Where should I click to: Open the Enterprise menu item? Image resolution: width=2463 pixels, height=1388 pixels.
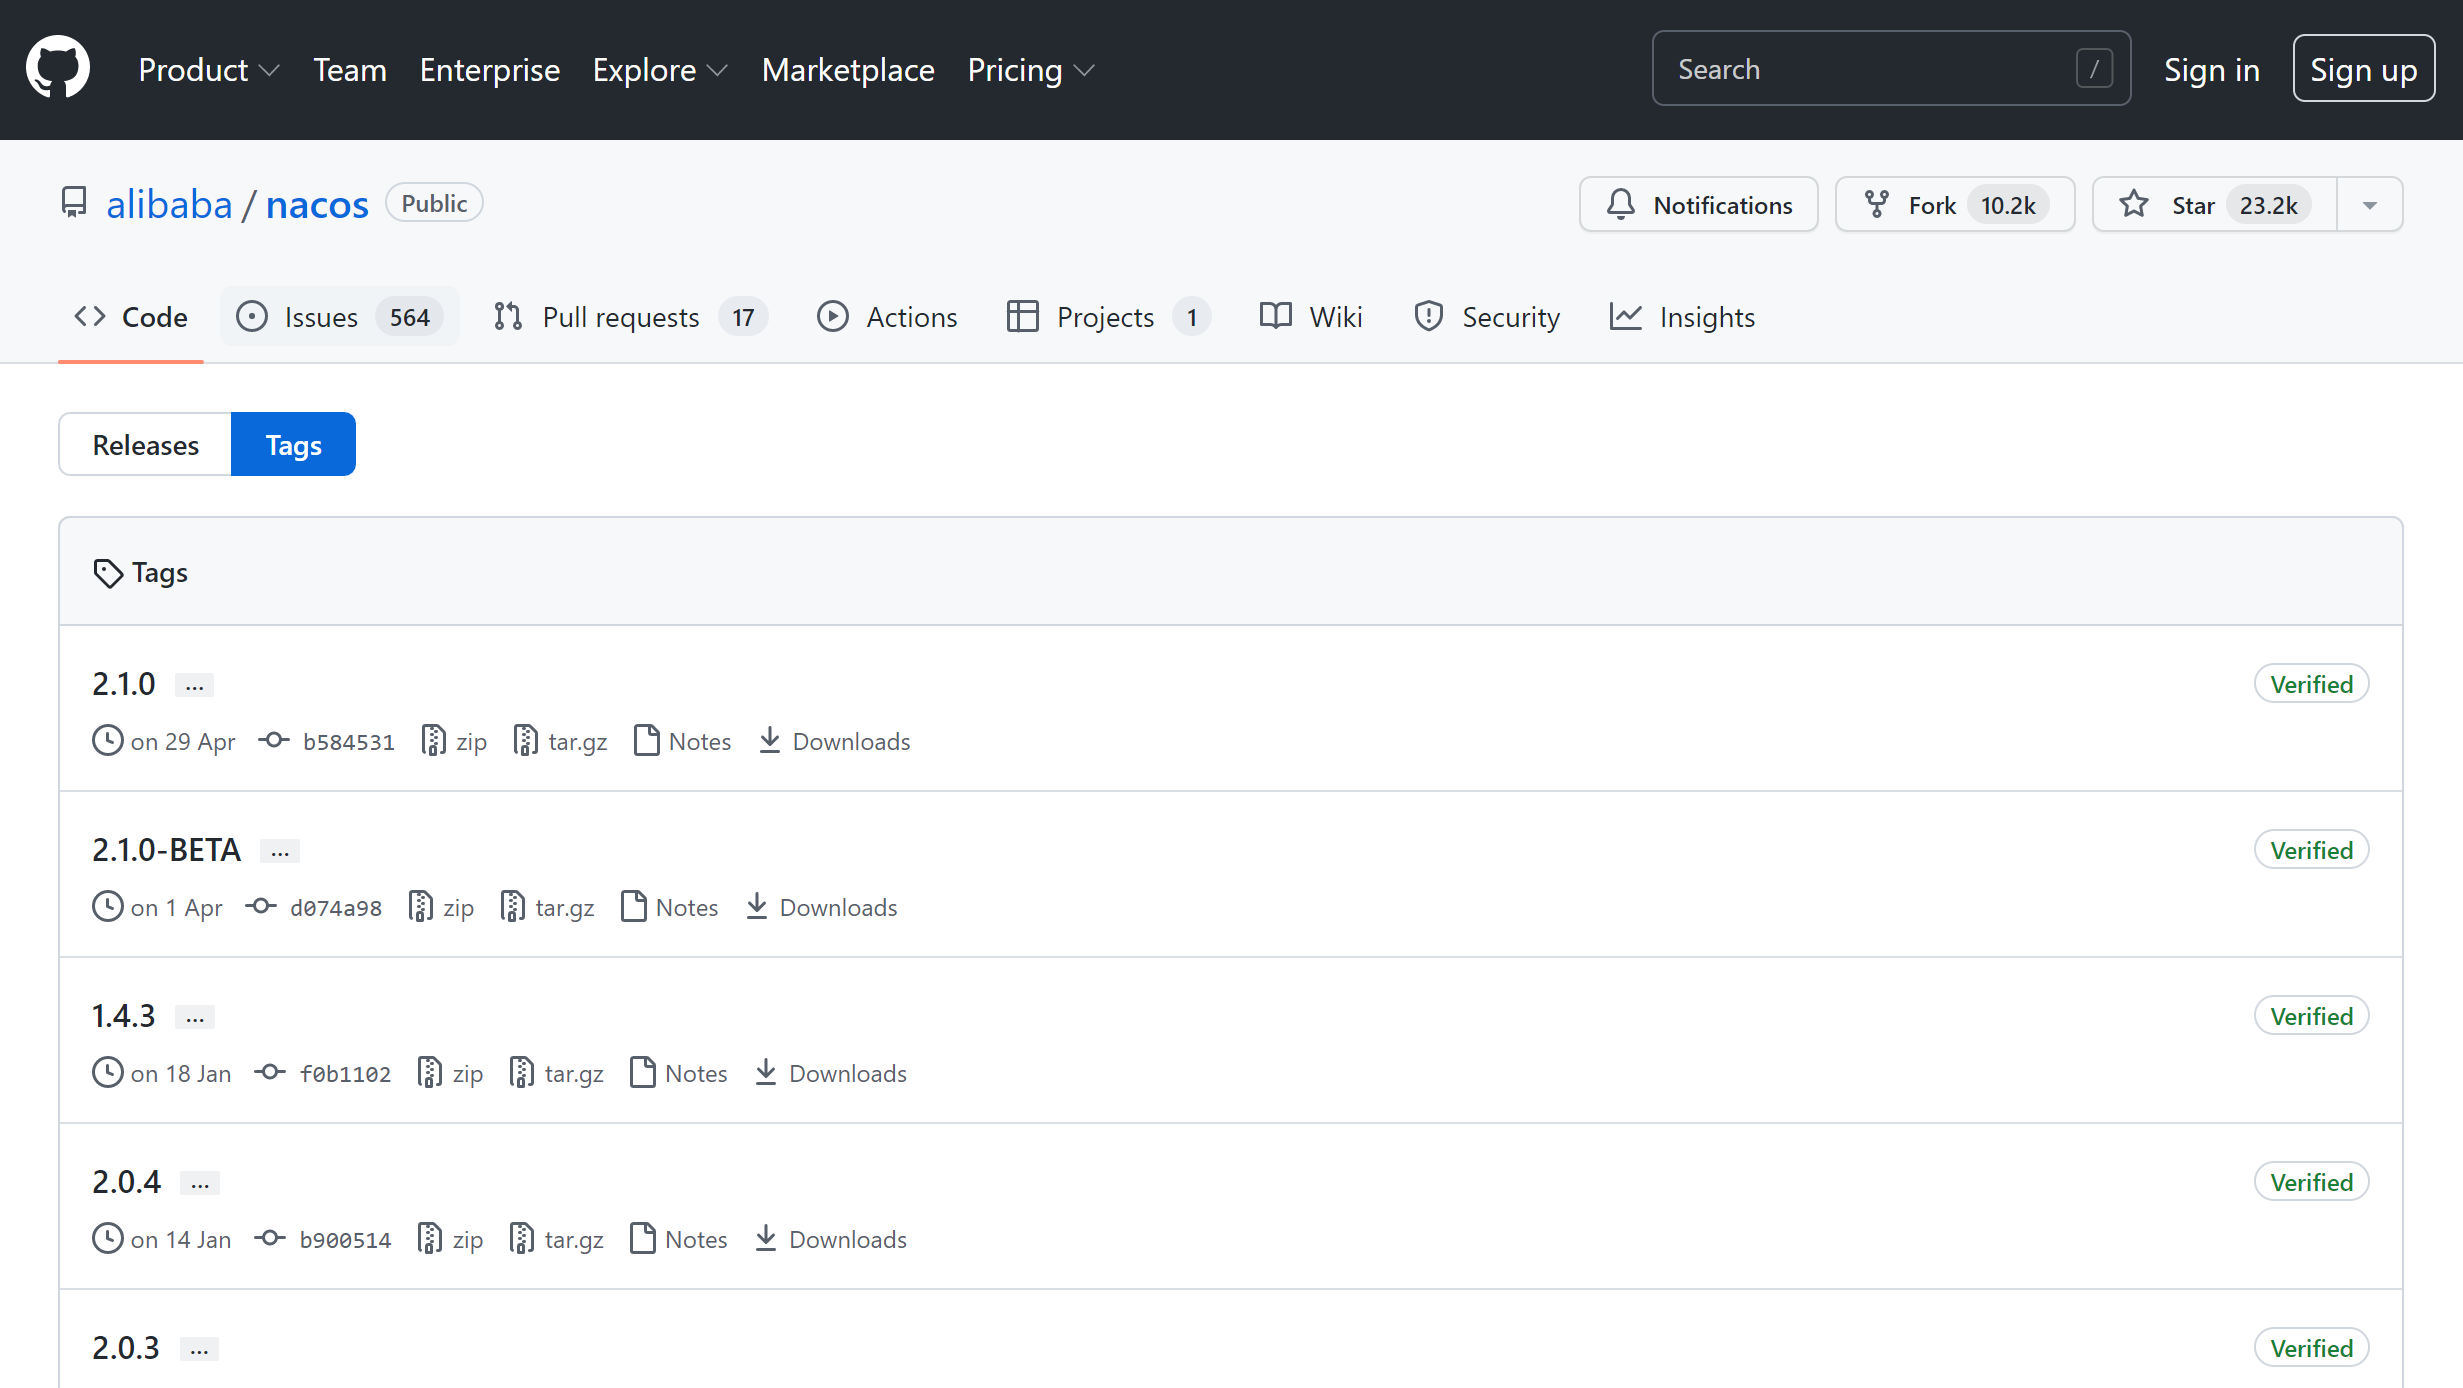coord(490,70)
